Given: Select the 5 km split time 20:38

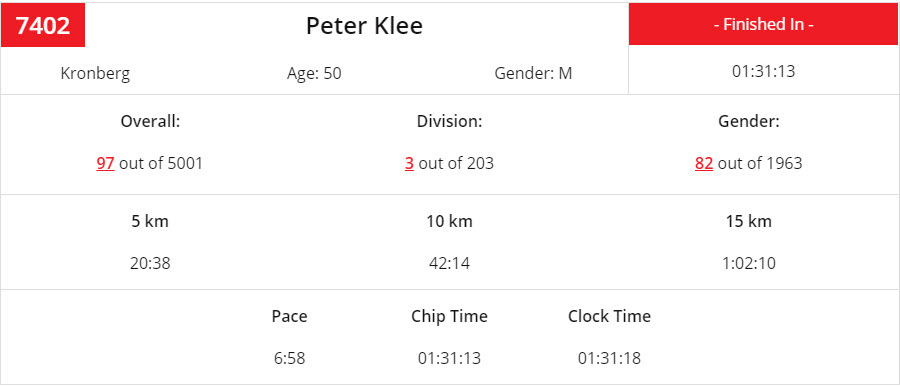Looking at the screenshot, I should [x=150, y=264].
